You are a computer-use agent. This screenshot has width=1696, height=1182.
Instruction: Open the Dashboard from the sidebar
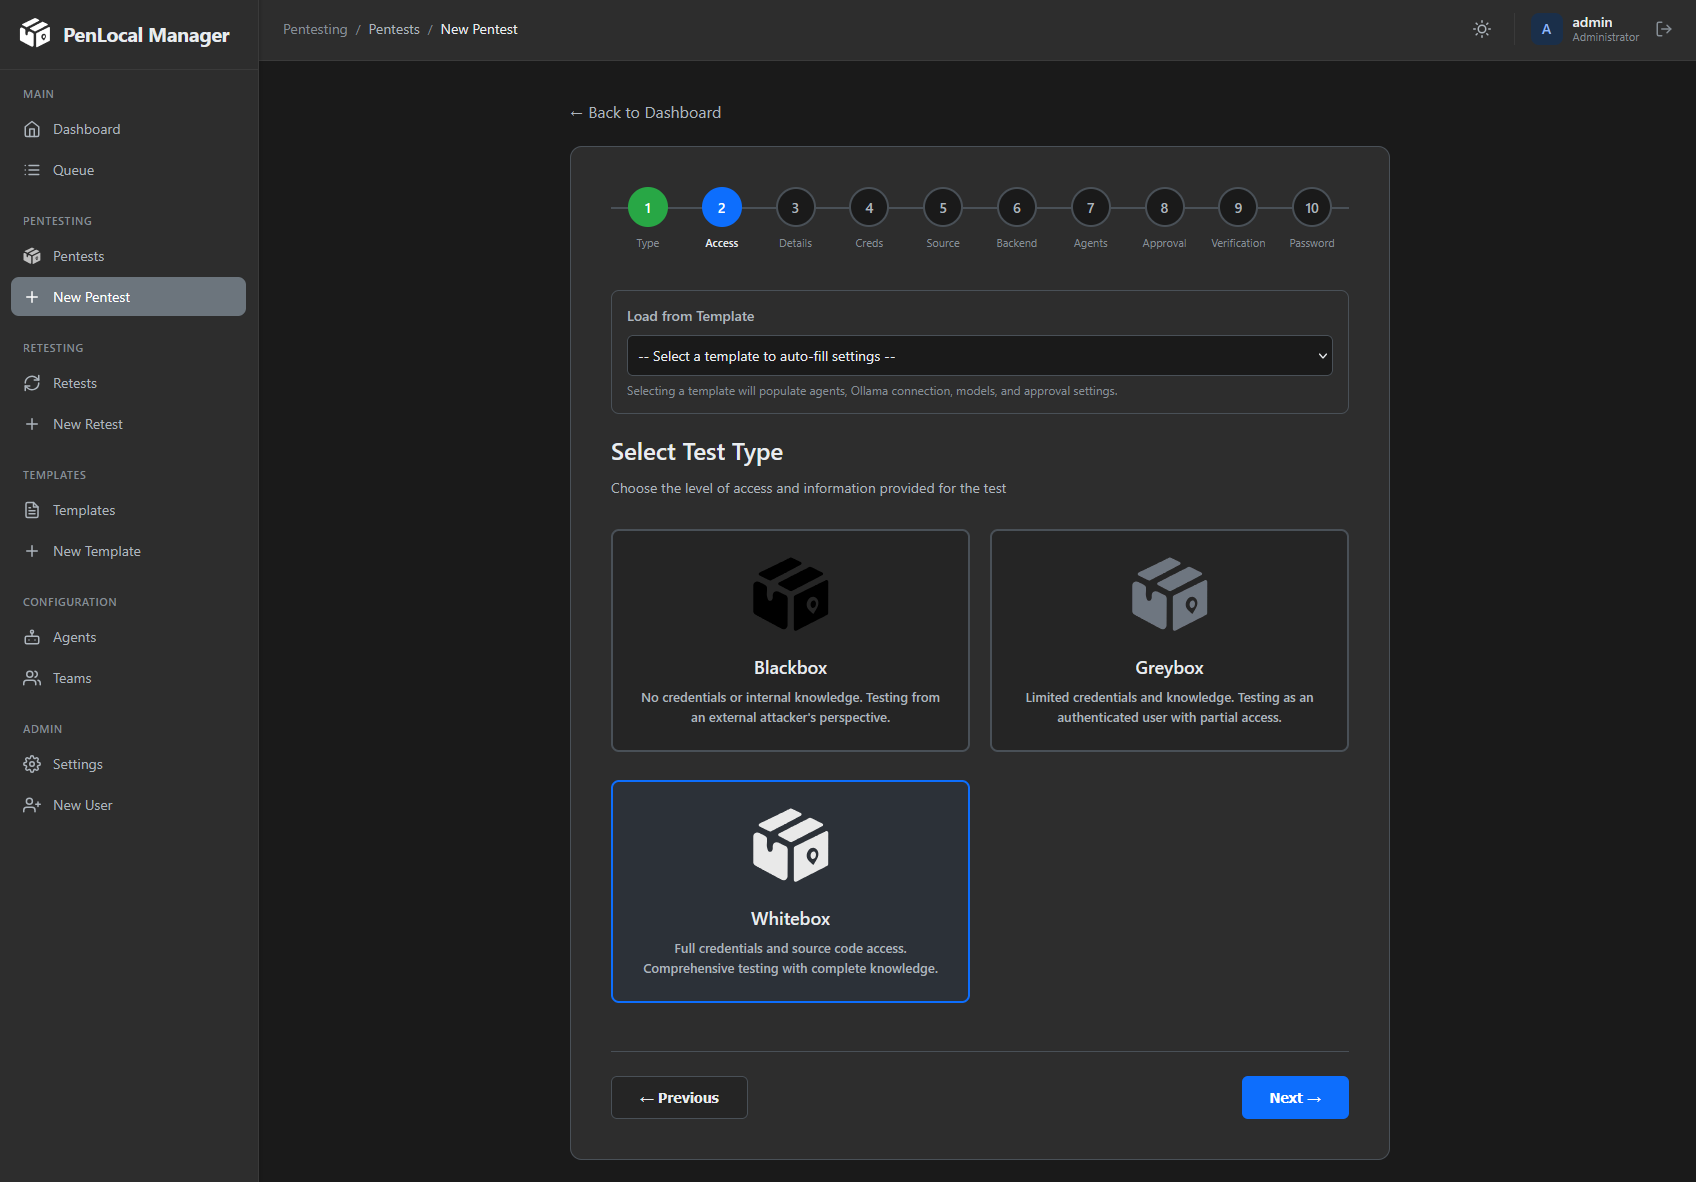pyautogui.click(x=85, y=129)
